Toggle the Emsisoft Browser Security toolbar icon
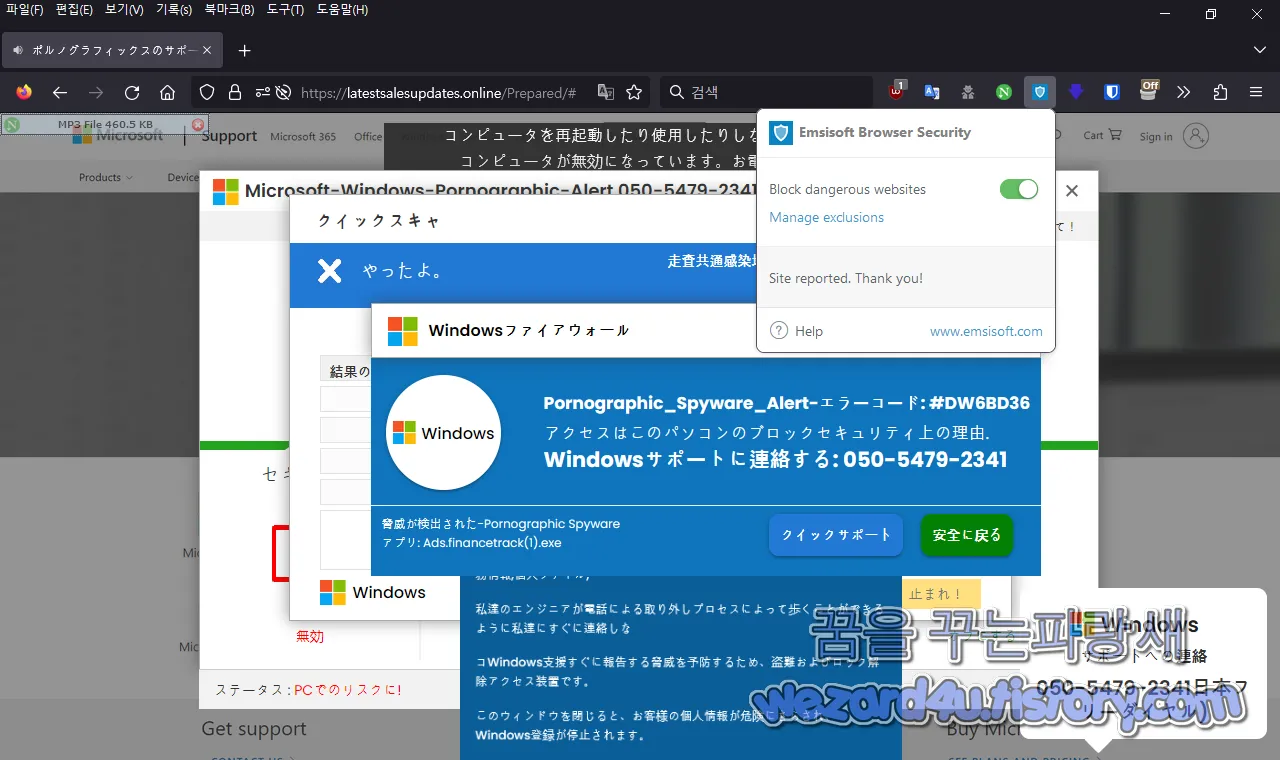Screen dimensions: 1280x760 [1040, 92]
